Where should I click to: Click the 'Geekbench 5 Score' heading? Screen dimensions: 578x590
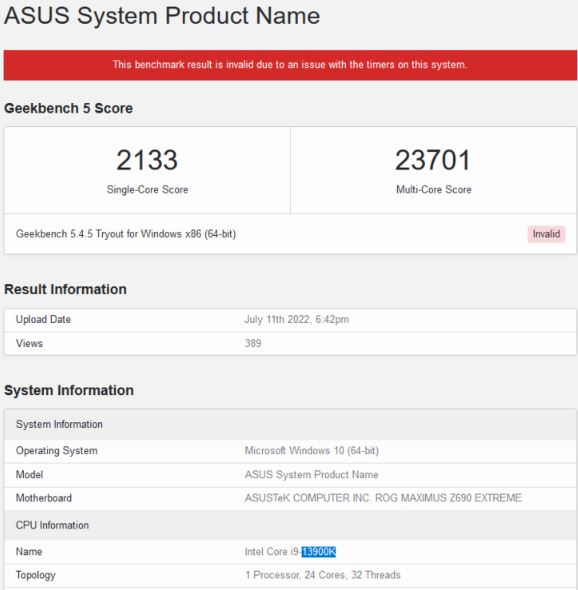(x=68, y=108)
